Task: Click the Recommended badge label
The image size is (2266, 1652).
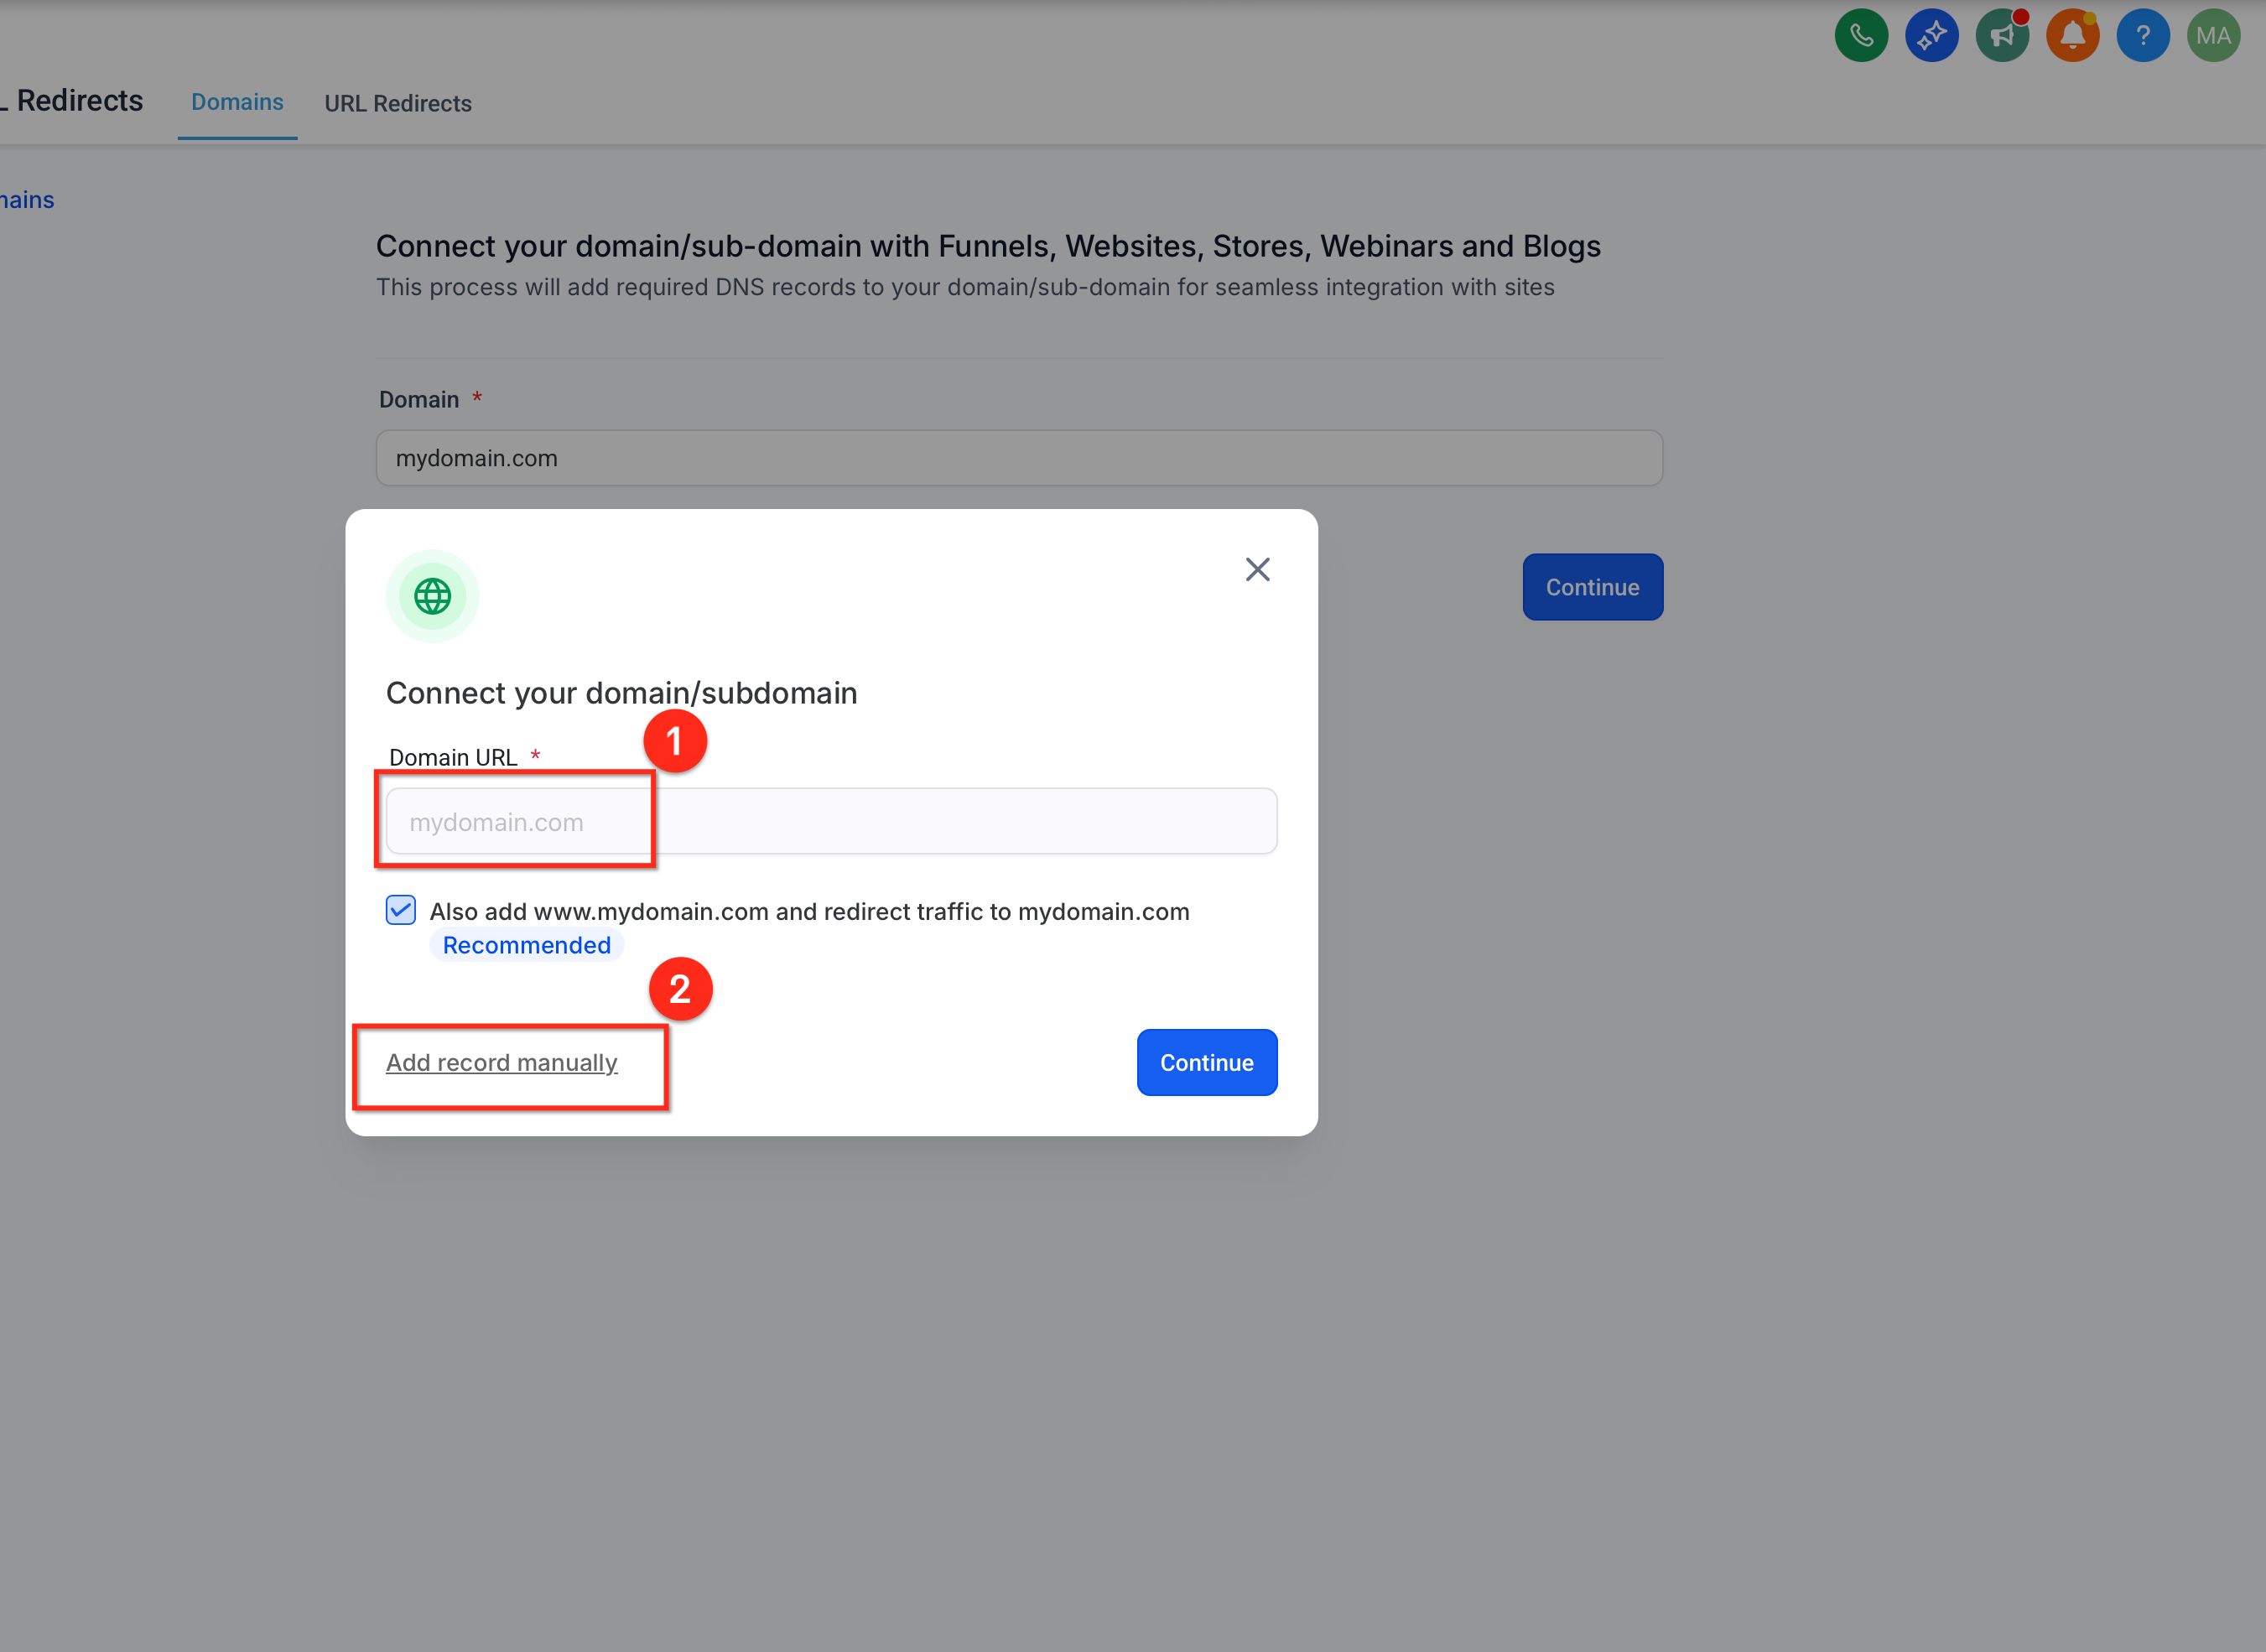Action: pyautogui.click(x=527, y=945)
